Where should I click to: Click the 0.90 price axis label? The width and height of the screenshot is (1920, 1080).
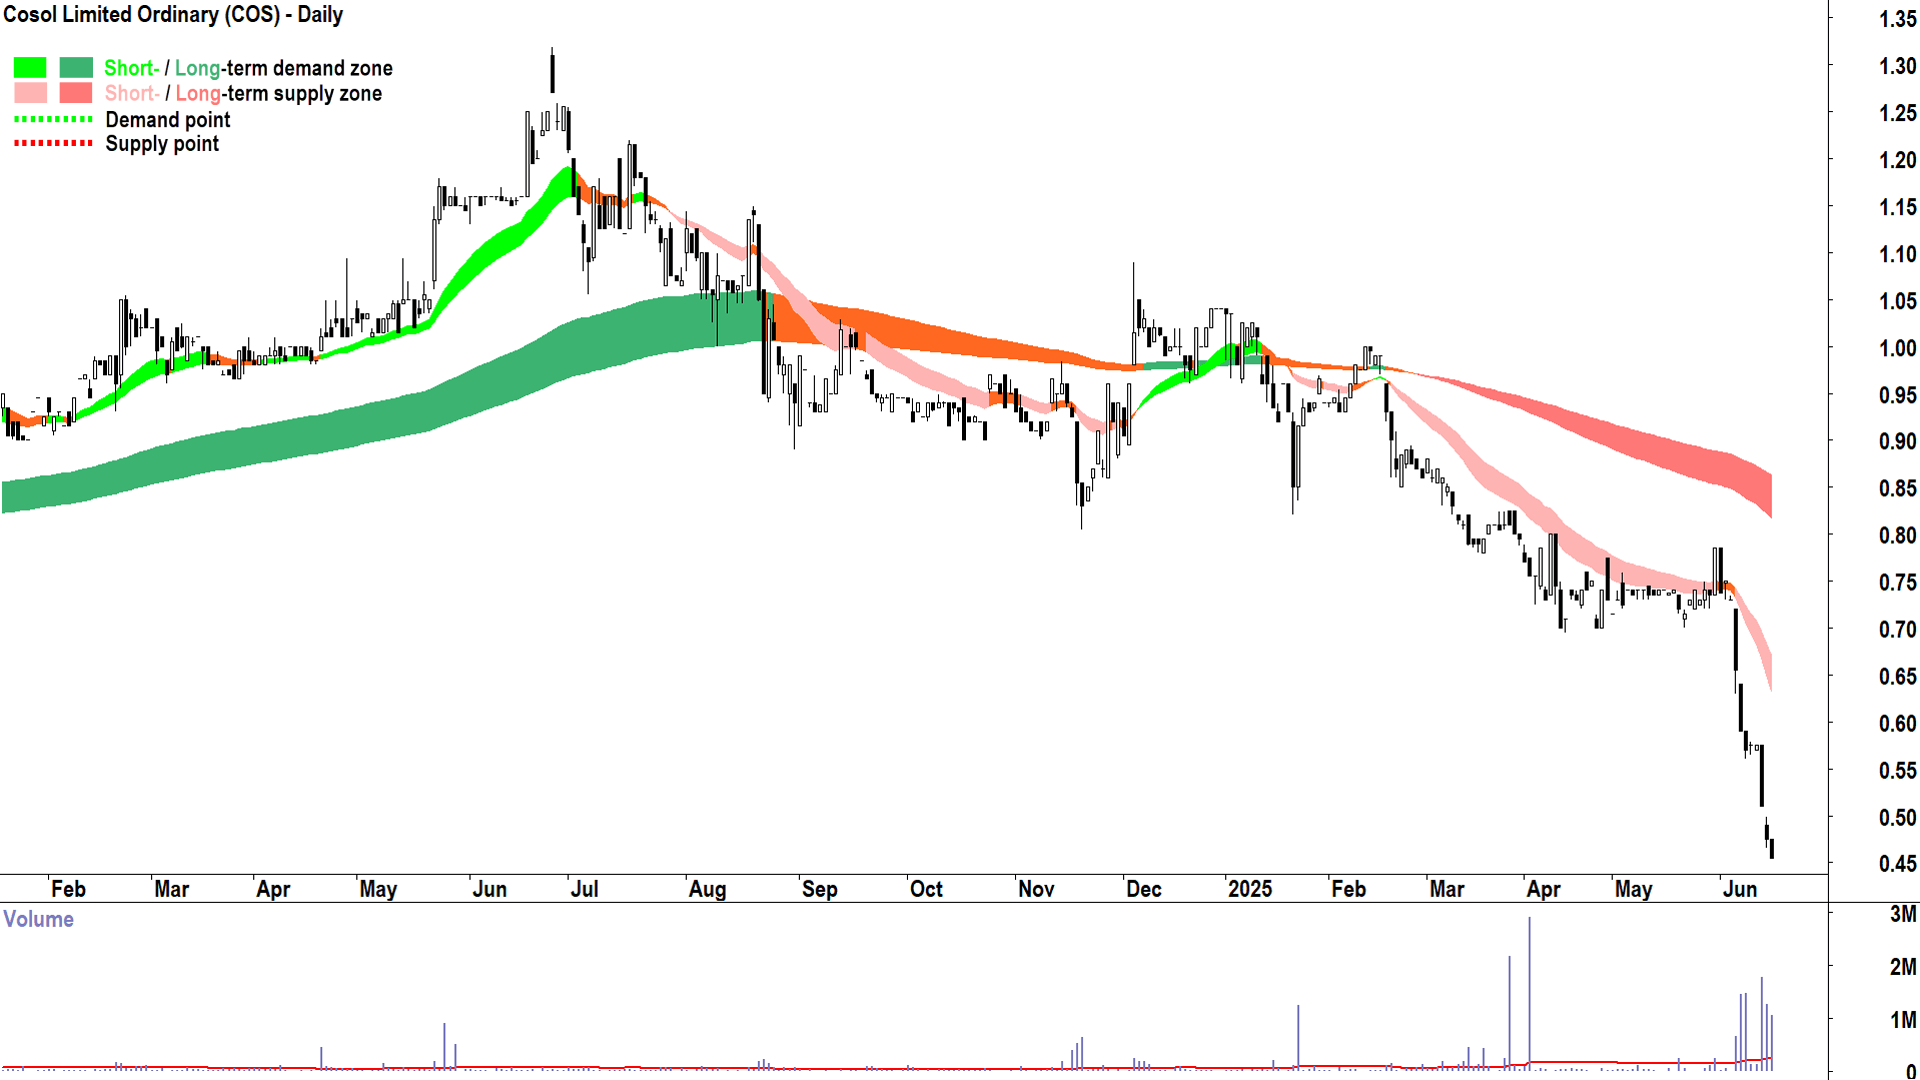[1897, 441]
